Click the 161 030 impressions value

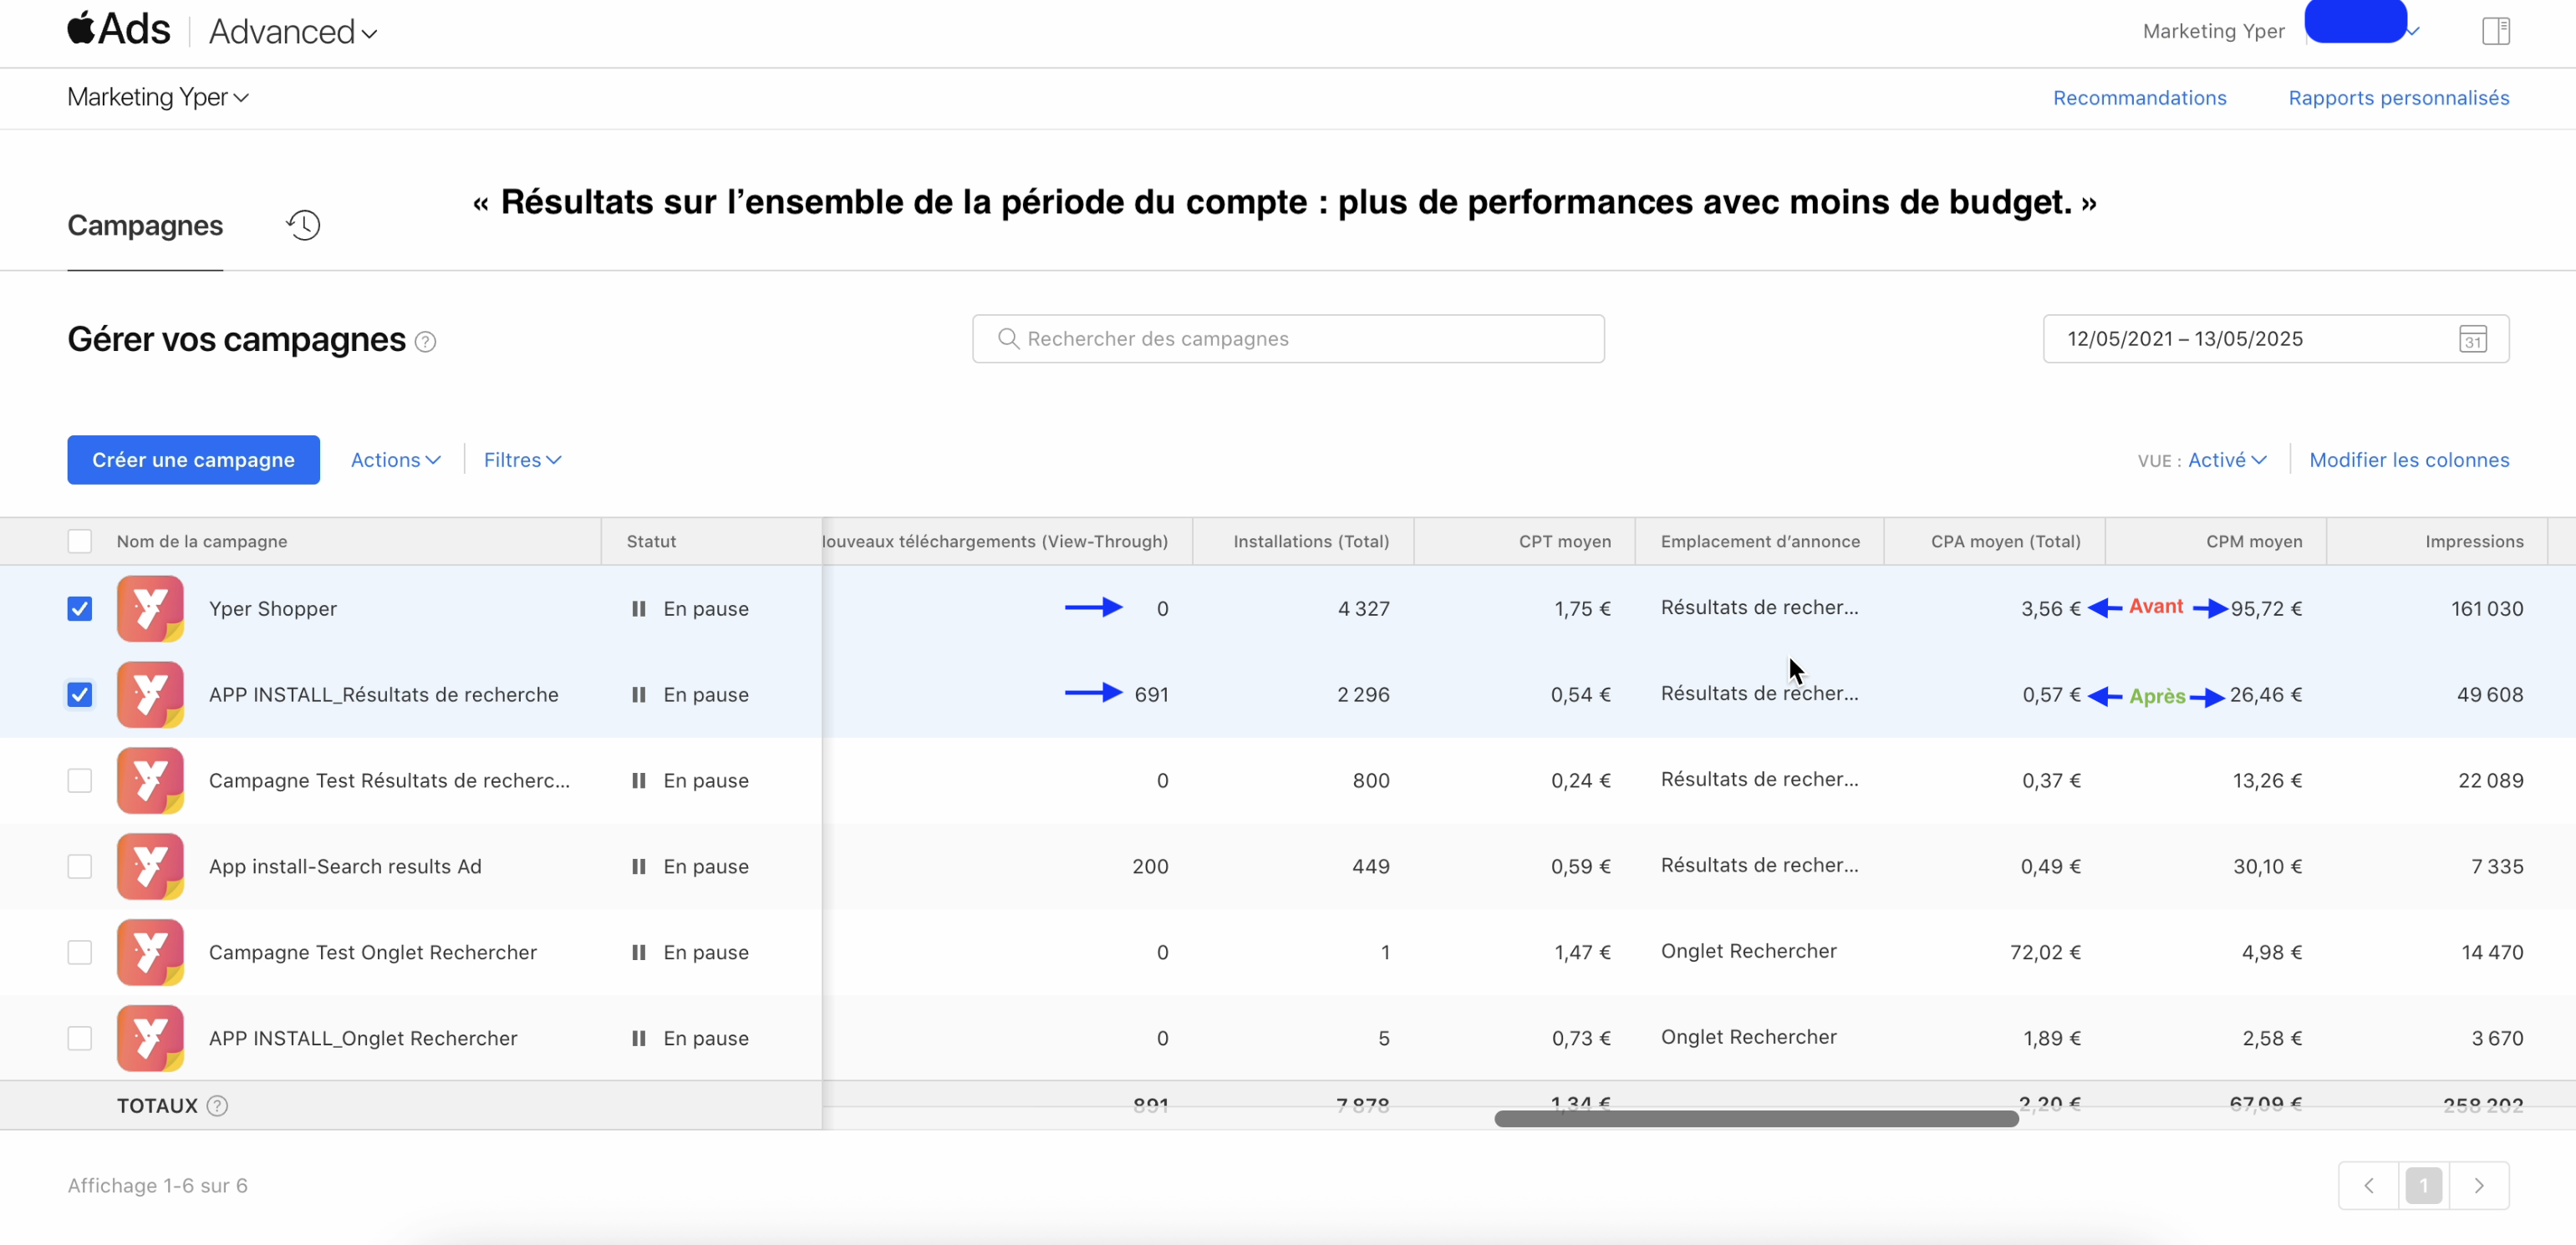(x=2487, y=608)
